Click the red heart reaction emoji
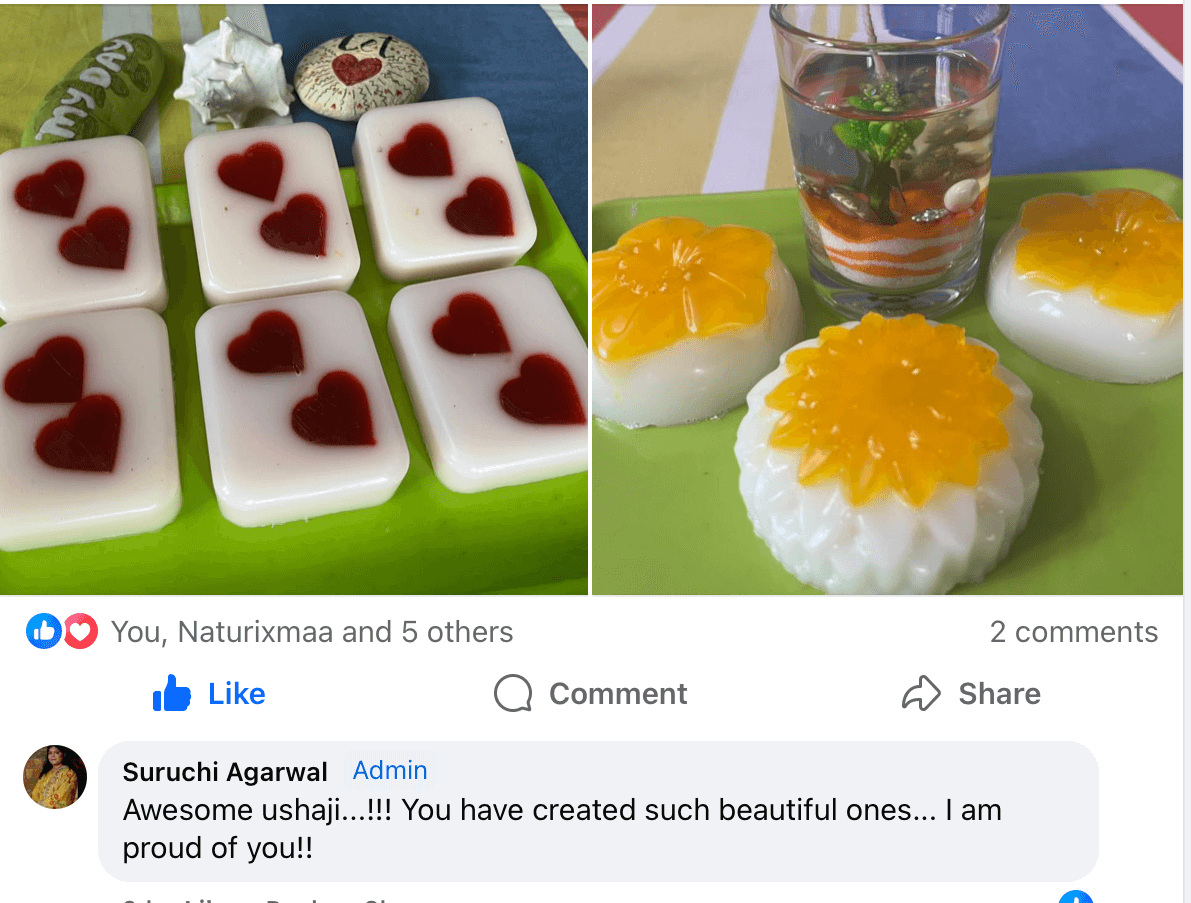Image resolution: width=1191 pixels, height=903 pixels. (x=80, y=631)
